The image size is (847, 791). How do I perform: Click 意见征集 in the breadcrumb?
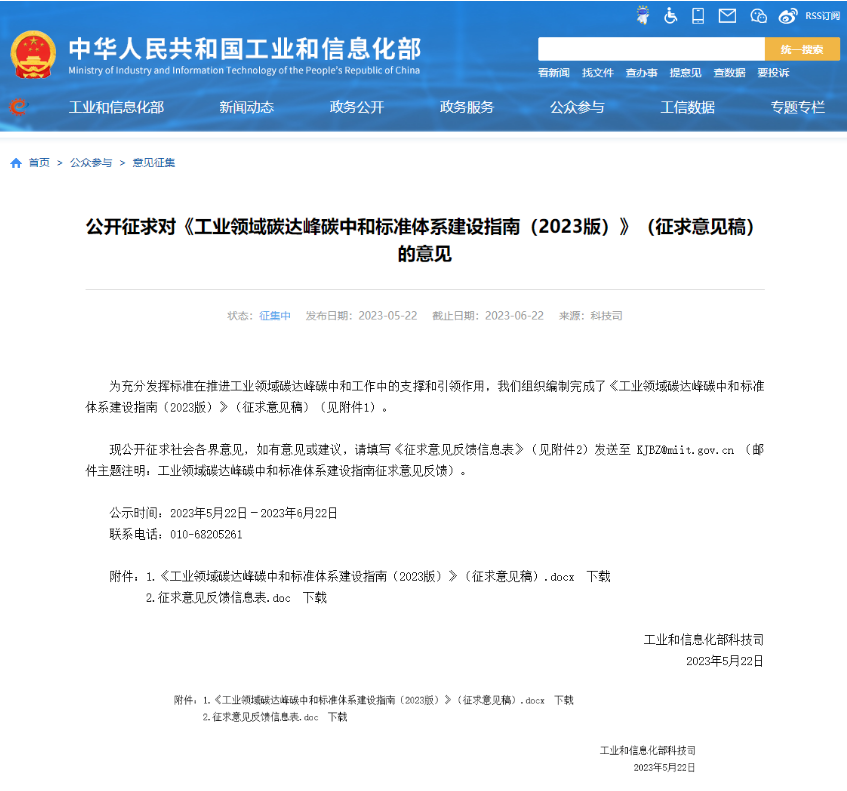(153, 163)
